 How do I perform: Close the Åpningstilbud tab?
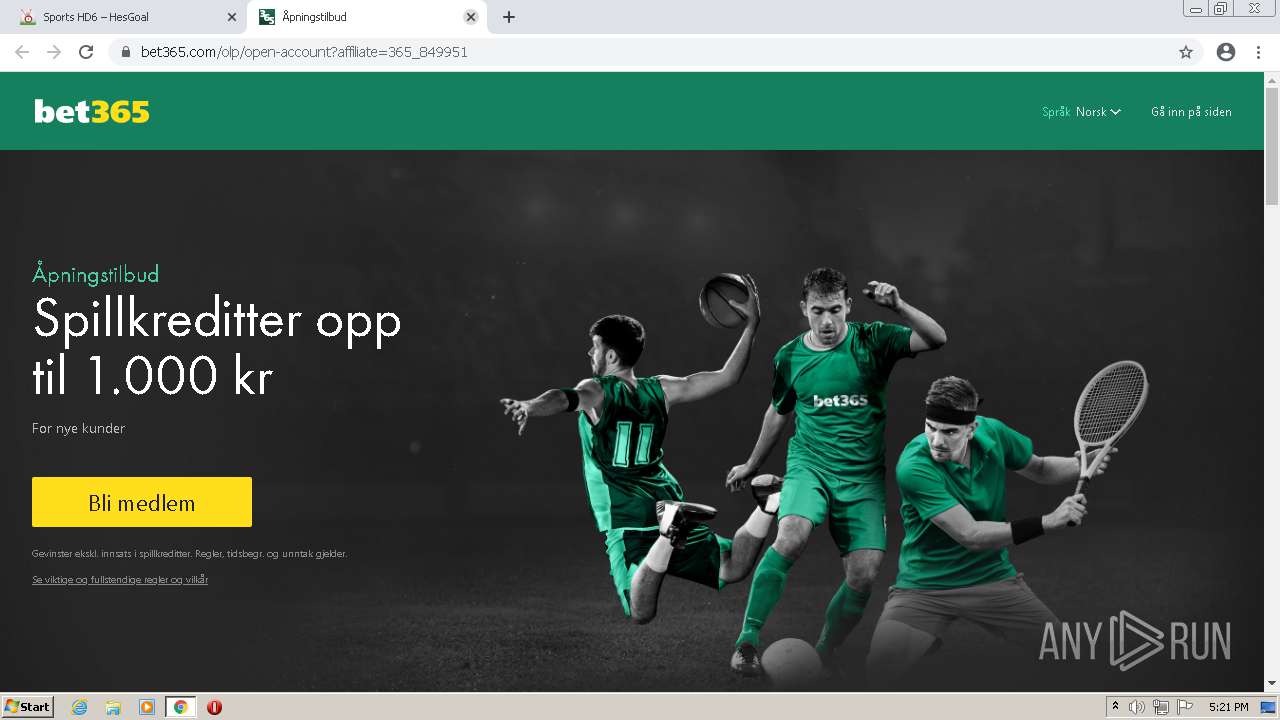pos(471,17)
